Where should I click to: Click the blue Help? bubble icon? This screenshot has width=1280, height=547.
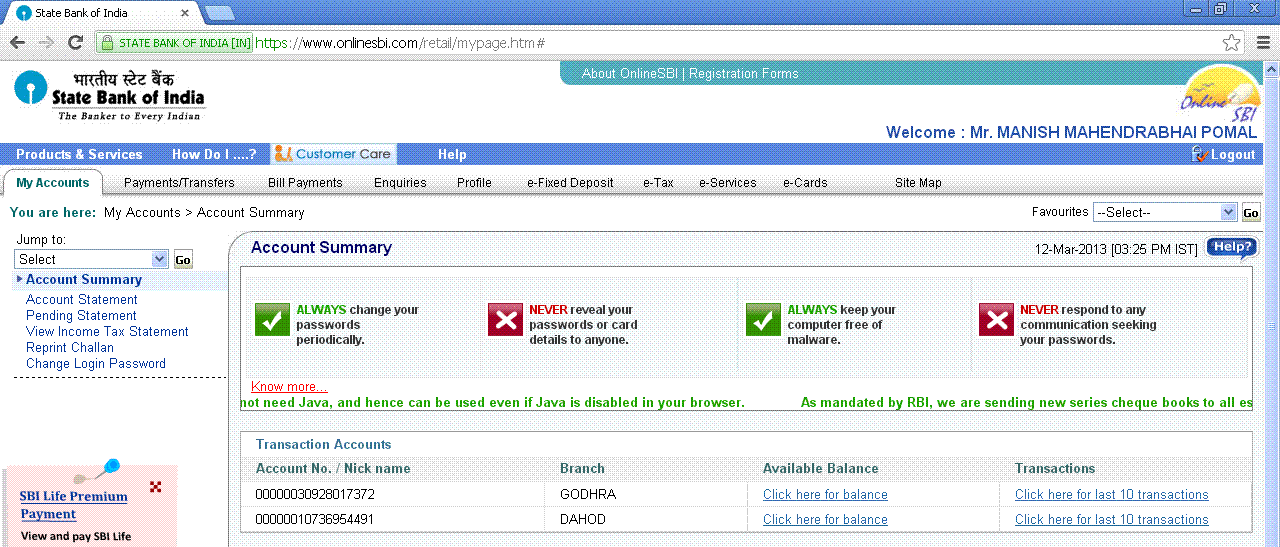[x=1231, y=248]
